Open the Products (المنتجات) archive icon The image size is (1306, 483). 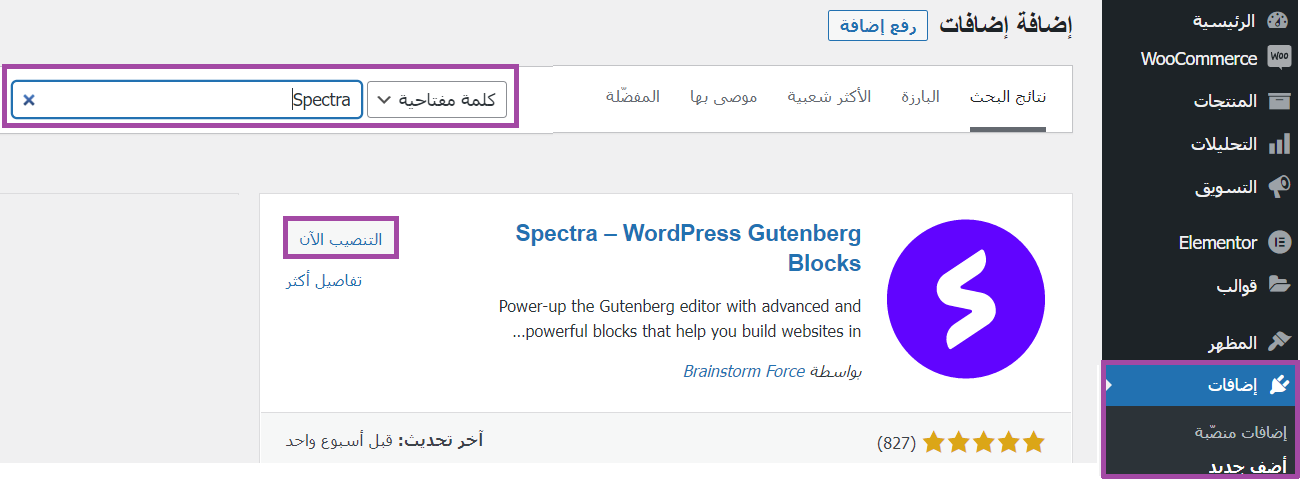tap(1278, 101)
